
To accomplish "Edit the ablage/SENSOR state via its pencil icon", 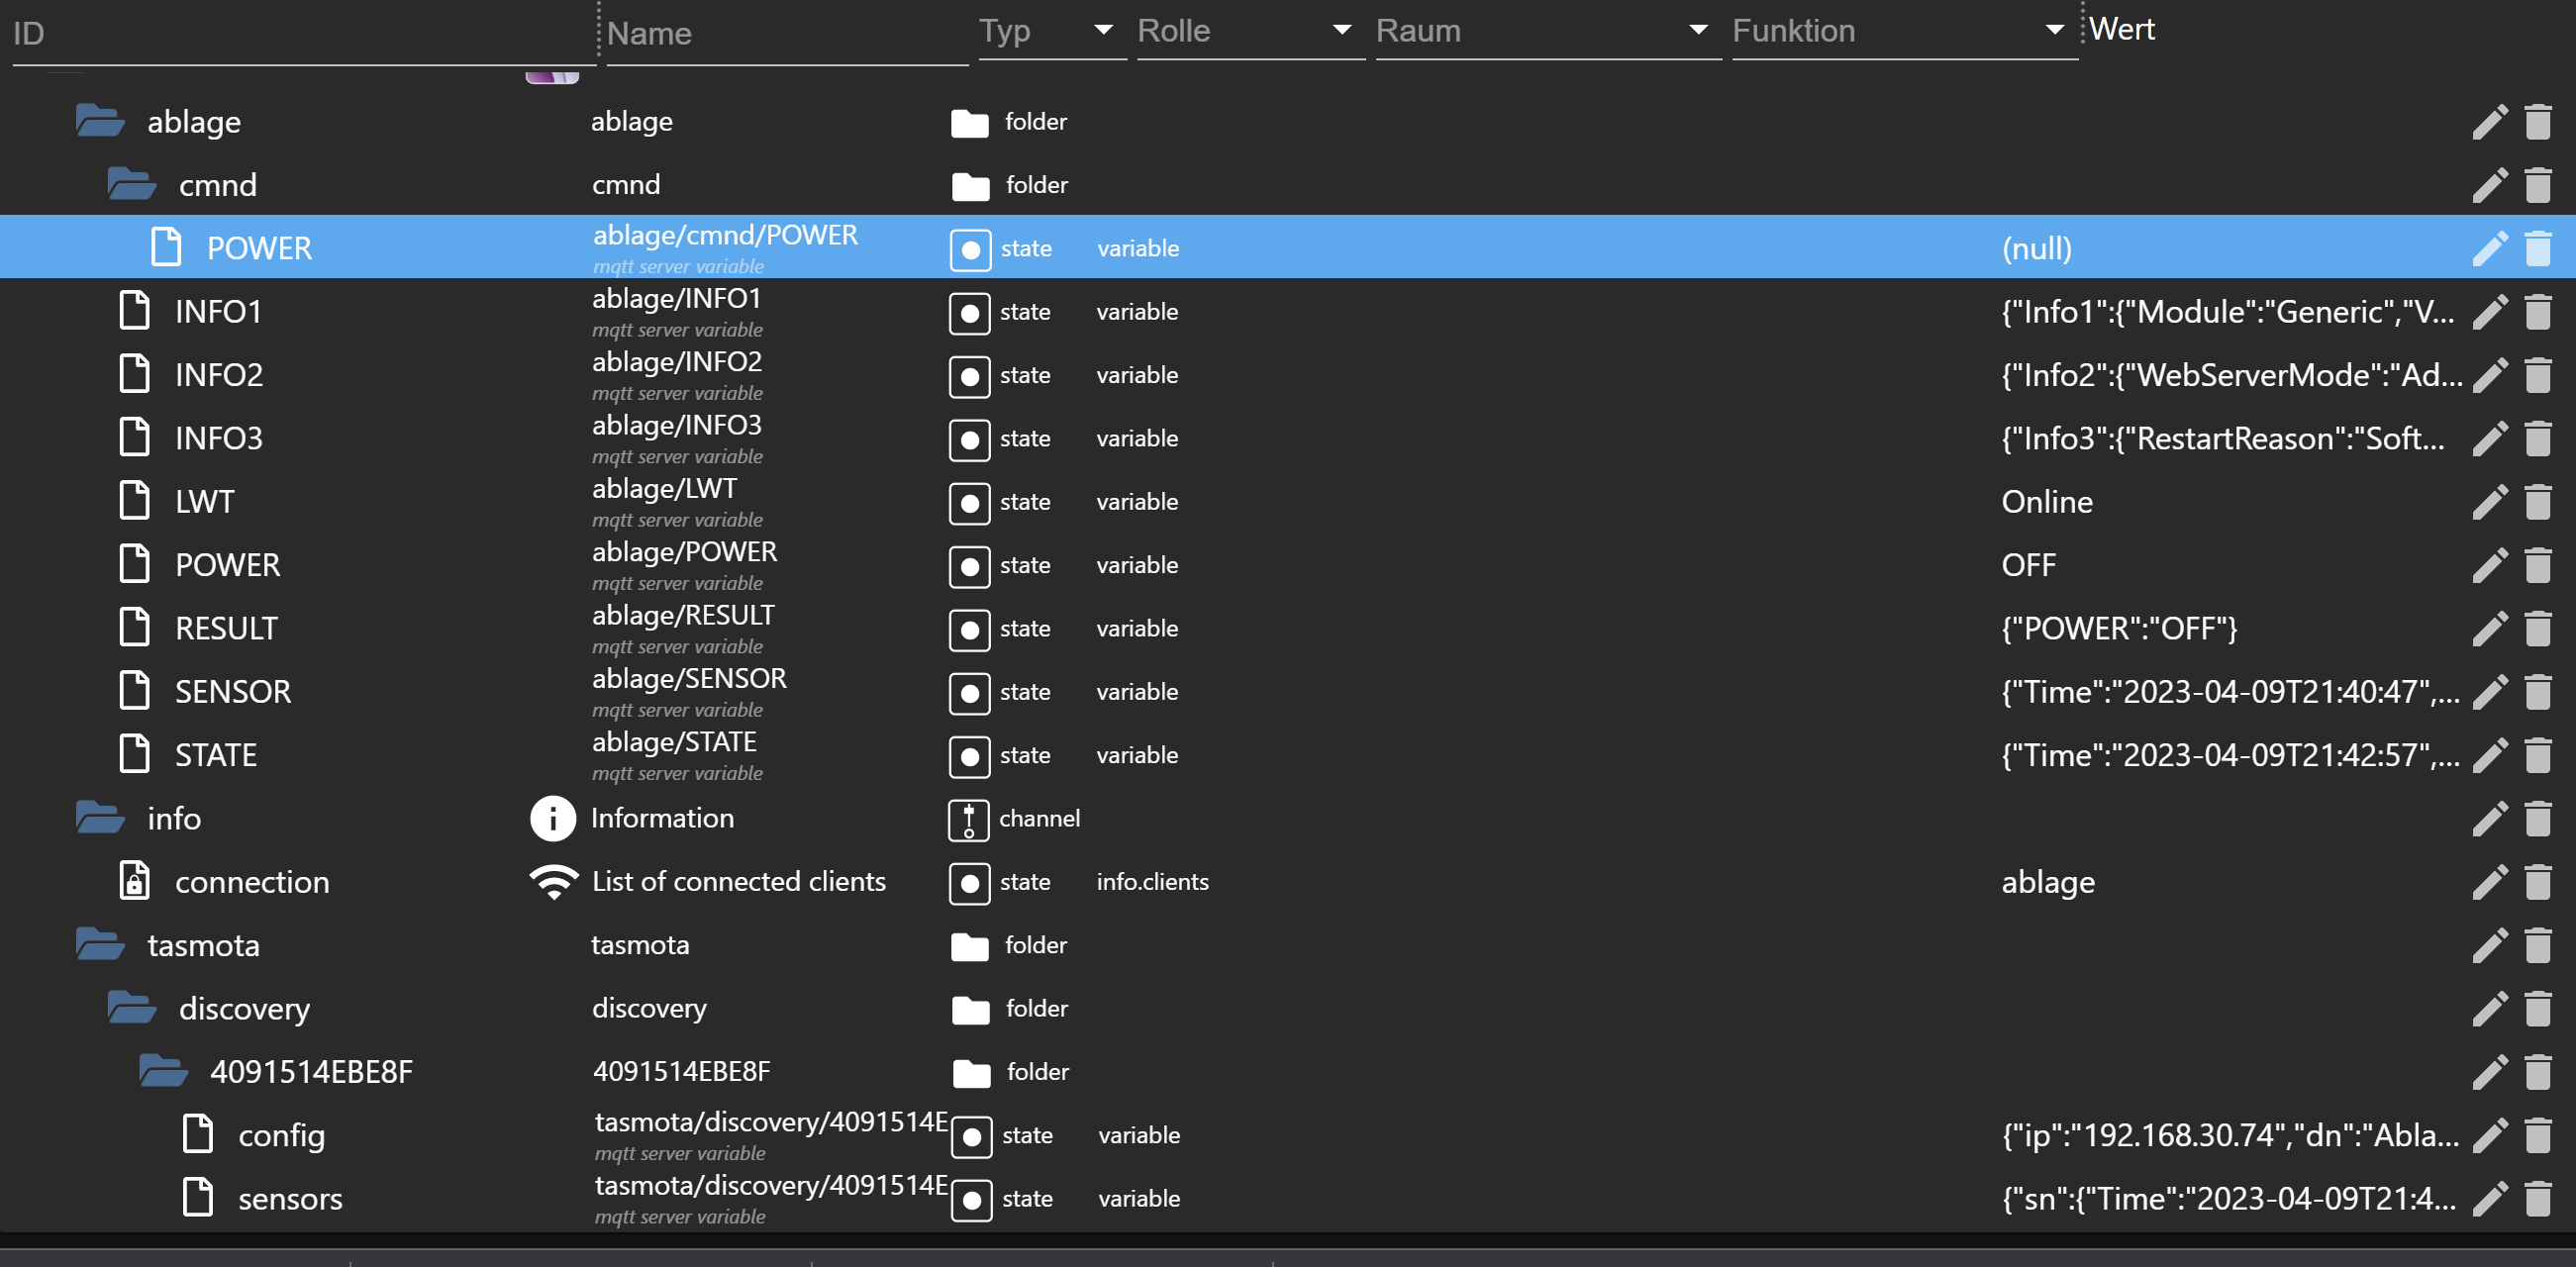I will pyautogui.click(x=2489, y=692).
